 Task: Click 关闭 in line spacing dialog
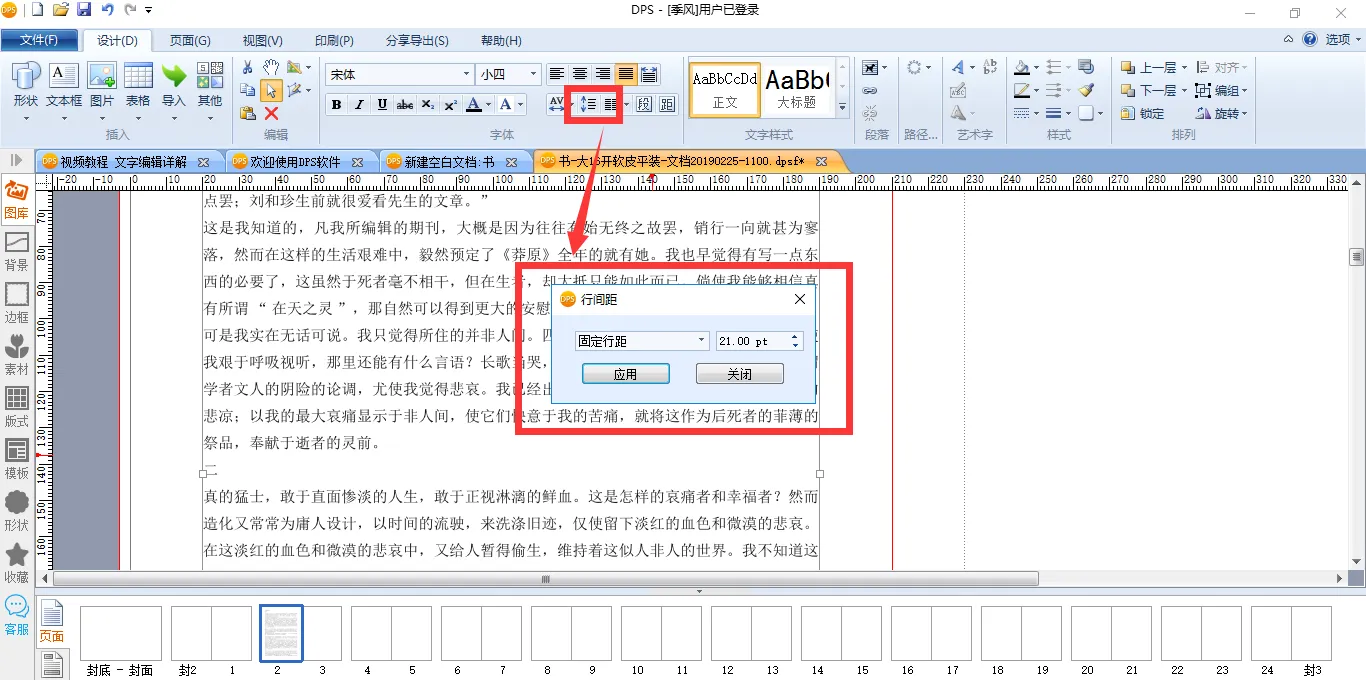[739, 374]
